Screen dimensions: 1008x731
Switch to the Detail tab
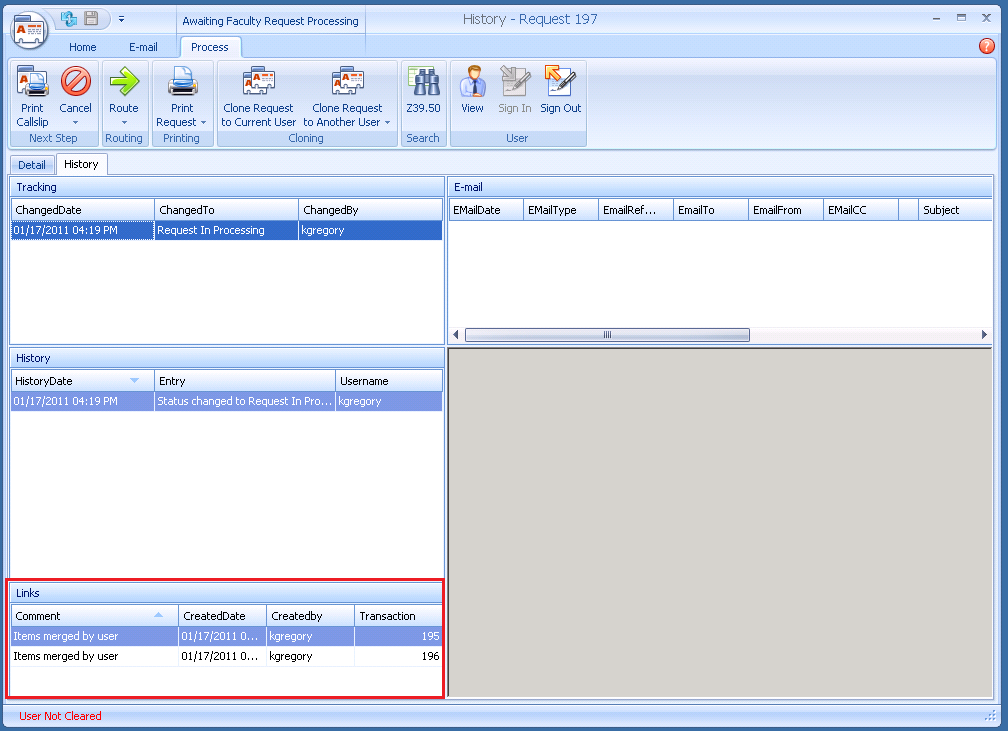(x=31, y=164)
